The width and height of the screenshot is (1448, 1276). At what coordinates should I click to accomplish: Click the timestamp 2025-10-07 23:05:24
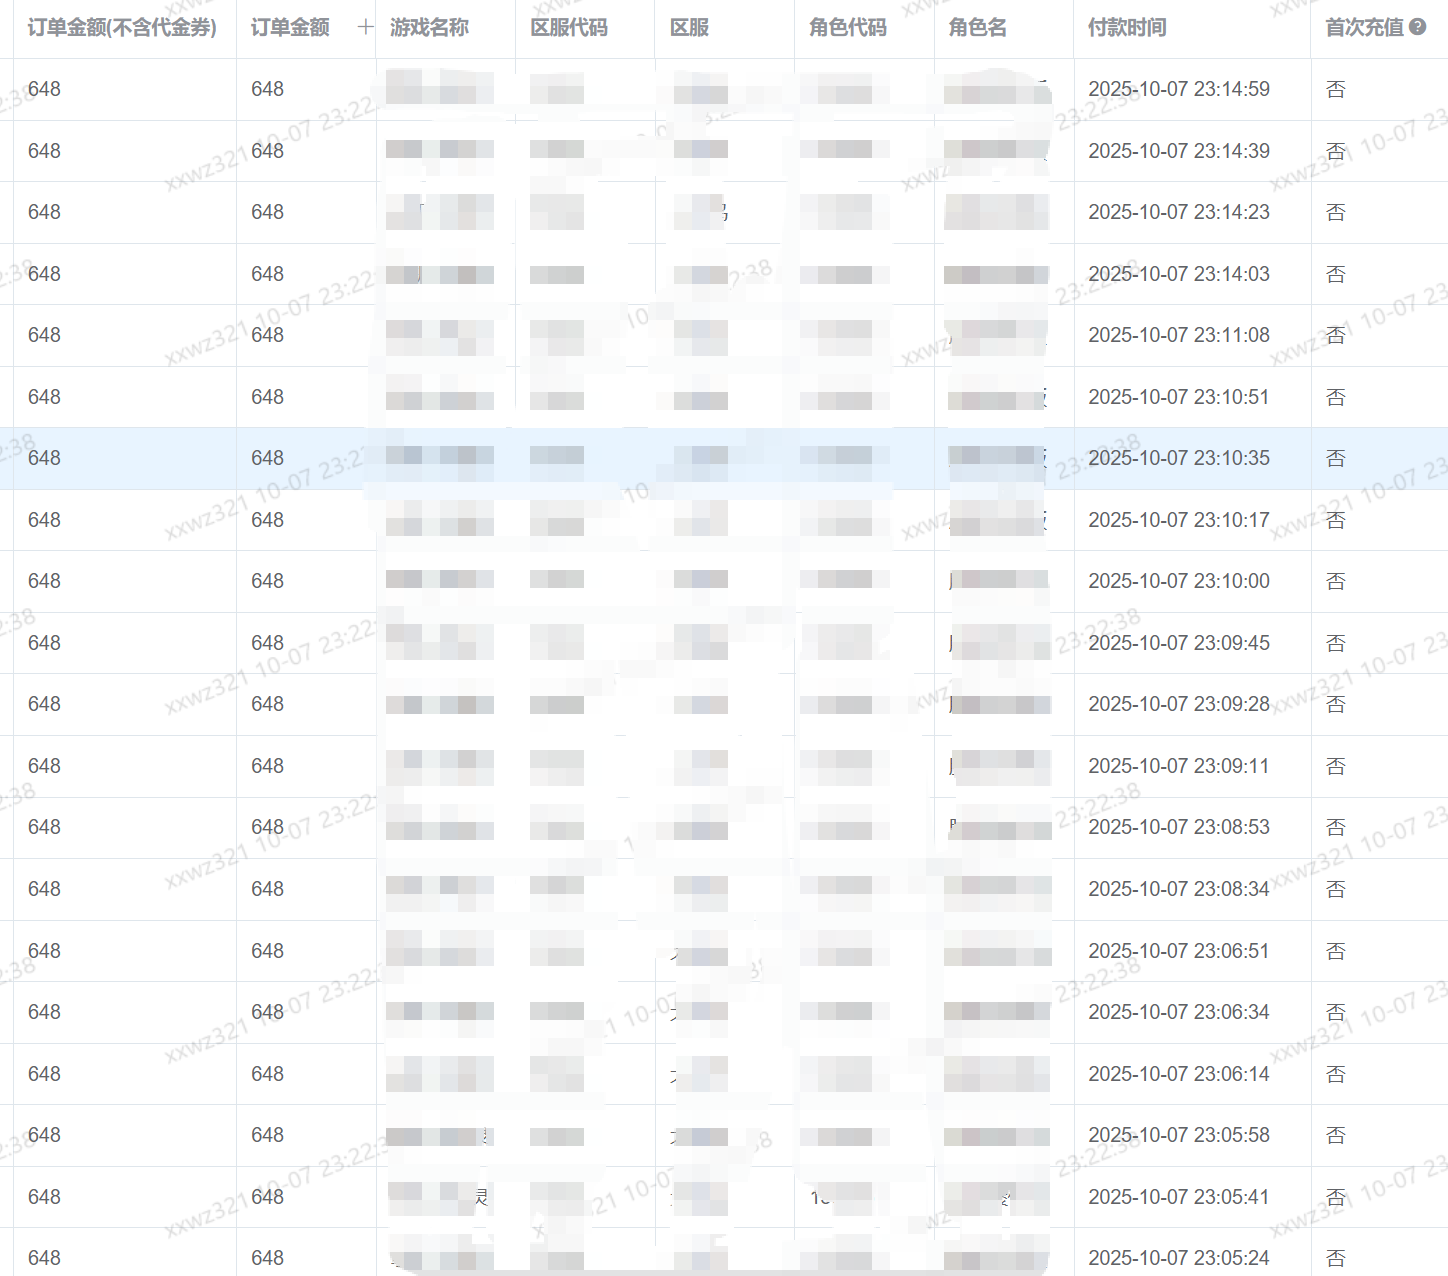(x=1178, y=1258)
